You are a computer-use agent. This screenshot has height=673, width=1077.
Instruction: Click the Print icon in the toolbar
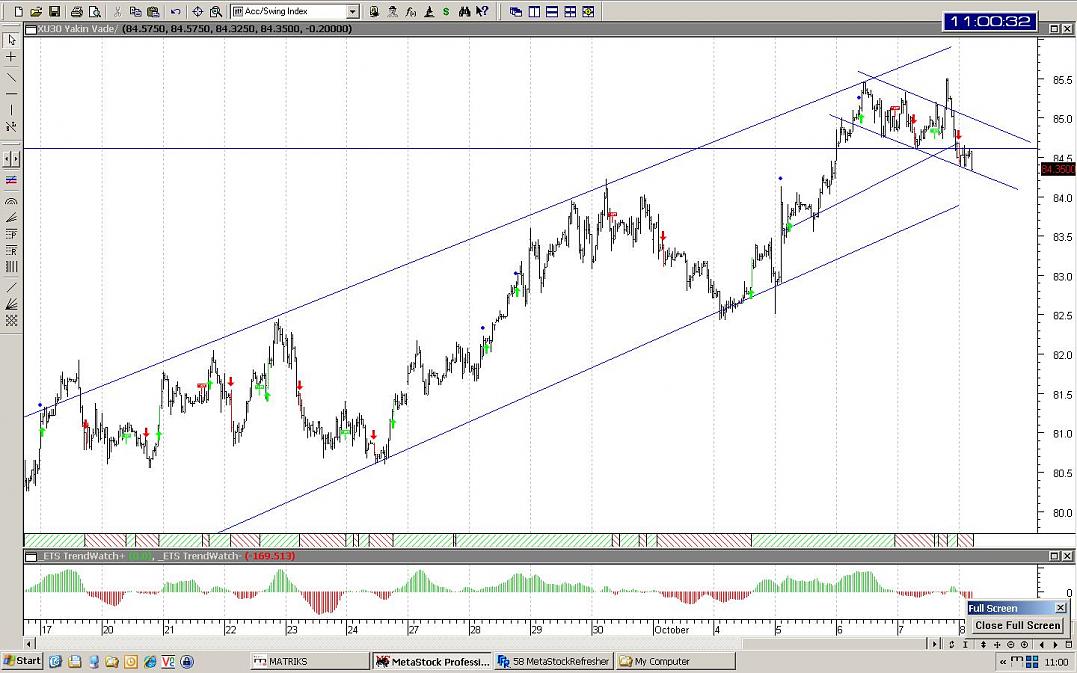click(77, 12)
